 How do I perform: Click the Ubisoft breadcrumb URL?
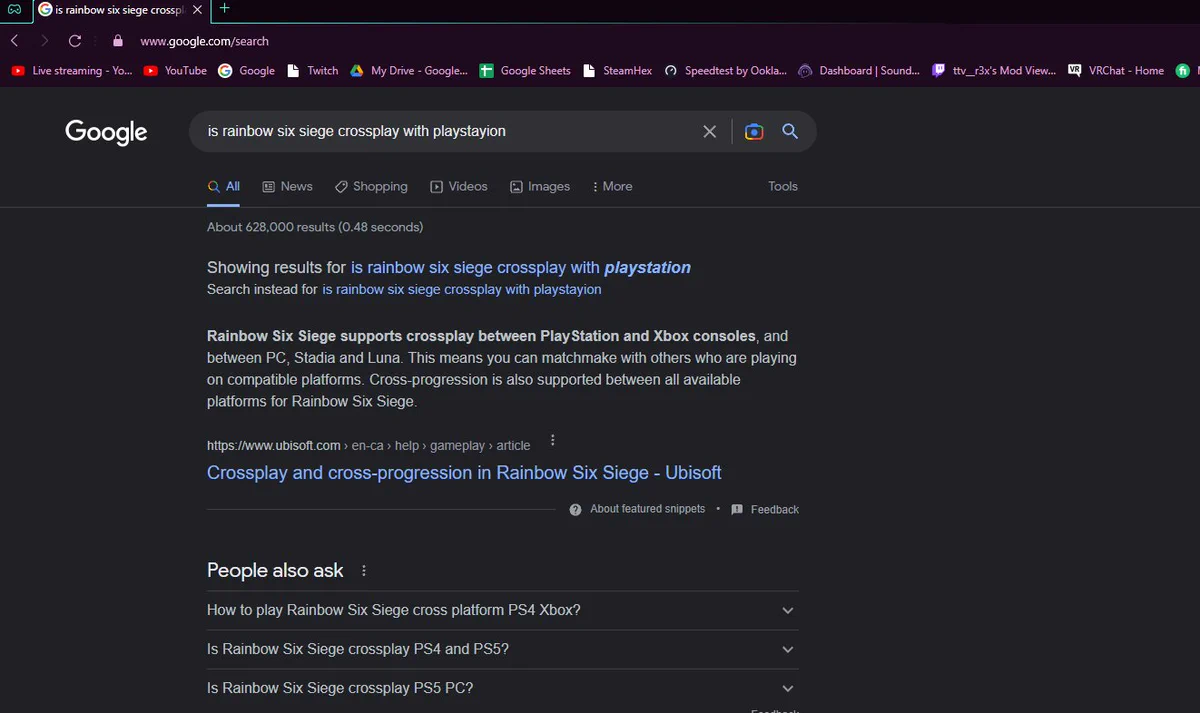[x=369, y=445]
